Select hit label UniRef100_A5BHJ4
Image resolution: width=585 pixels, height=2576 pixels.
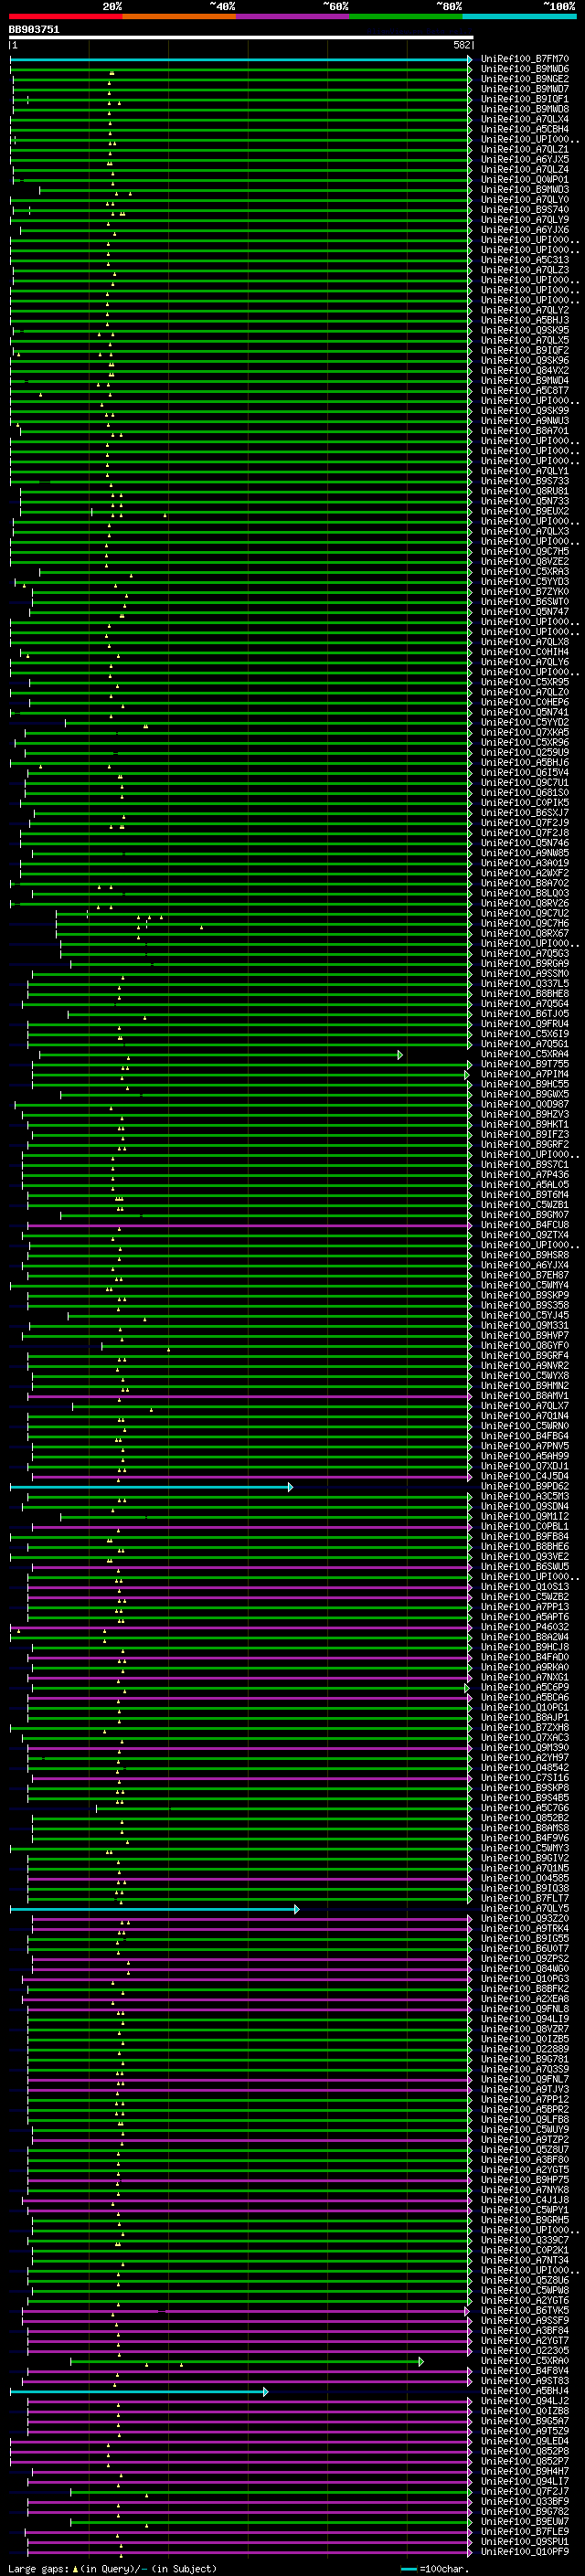pyautogui.click(x=525, y=2392)
